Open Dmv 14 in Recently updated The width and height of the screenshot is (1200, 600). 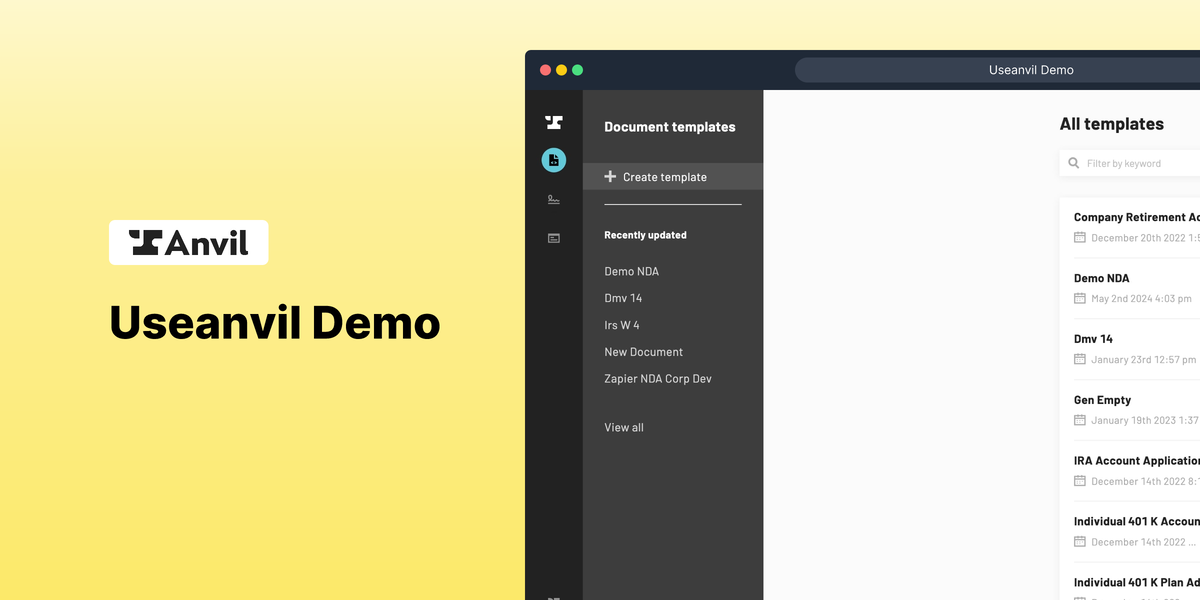click(623, 298)
